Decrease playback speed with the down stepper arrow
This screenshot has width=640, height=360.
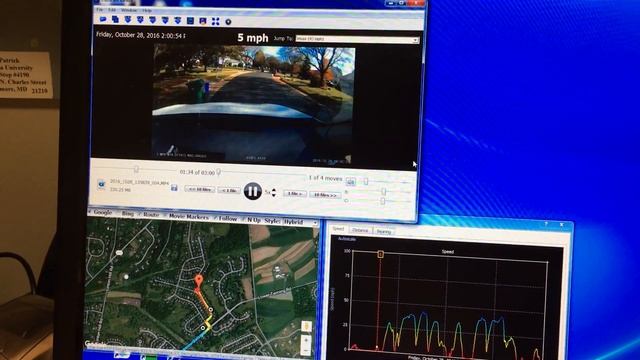pyautogui.click(x=273, y=195)
